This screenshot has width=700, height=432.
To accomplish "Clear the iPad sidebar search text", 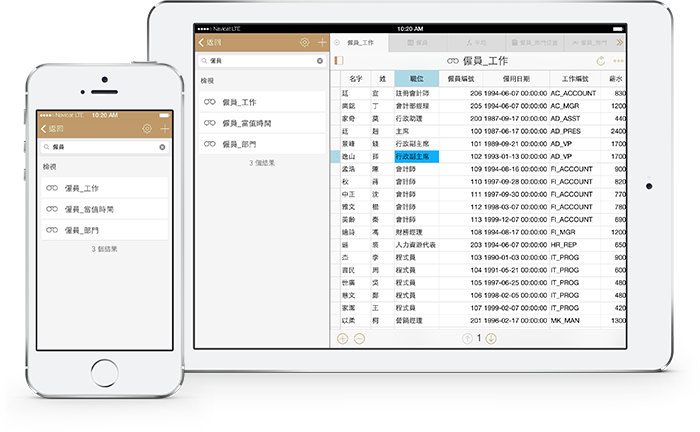I will (320, 61).
